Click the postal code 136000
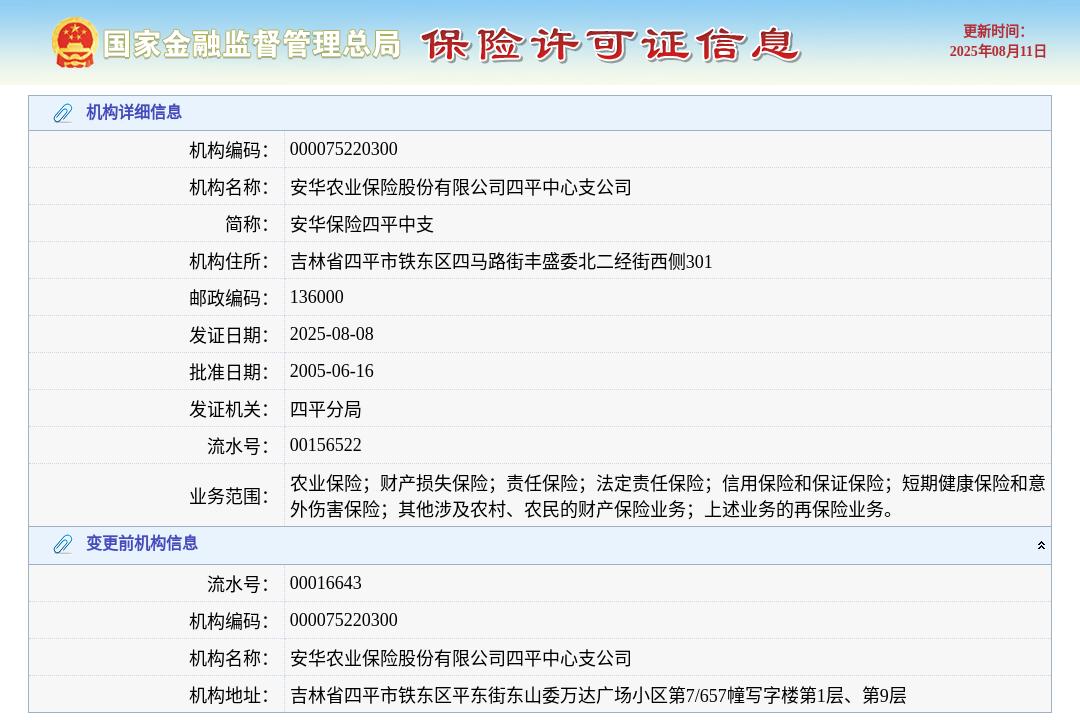The height and width of the screenshot is (727, 1080). point(316,297)
